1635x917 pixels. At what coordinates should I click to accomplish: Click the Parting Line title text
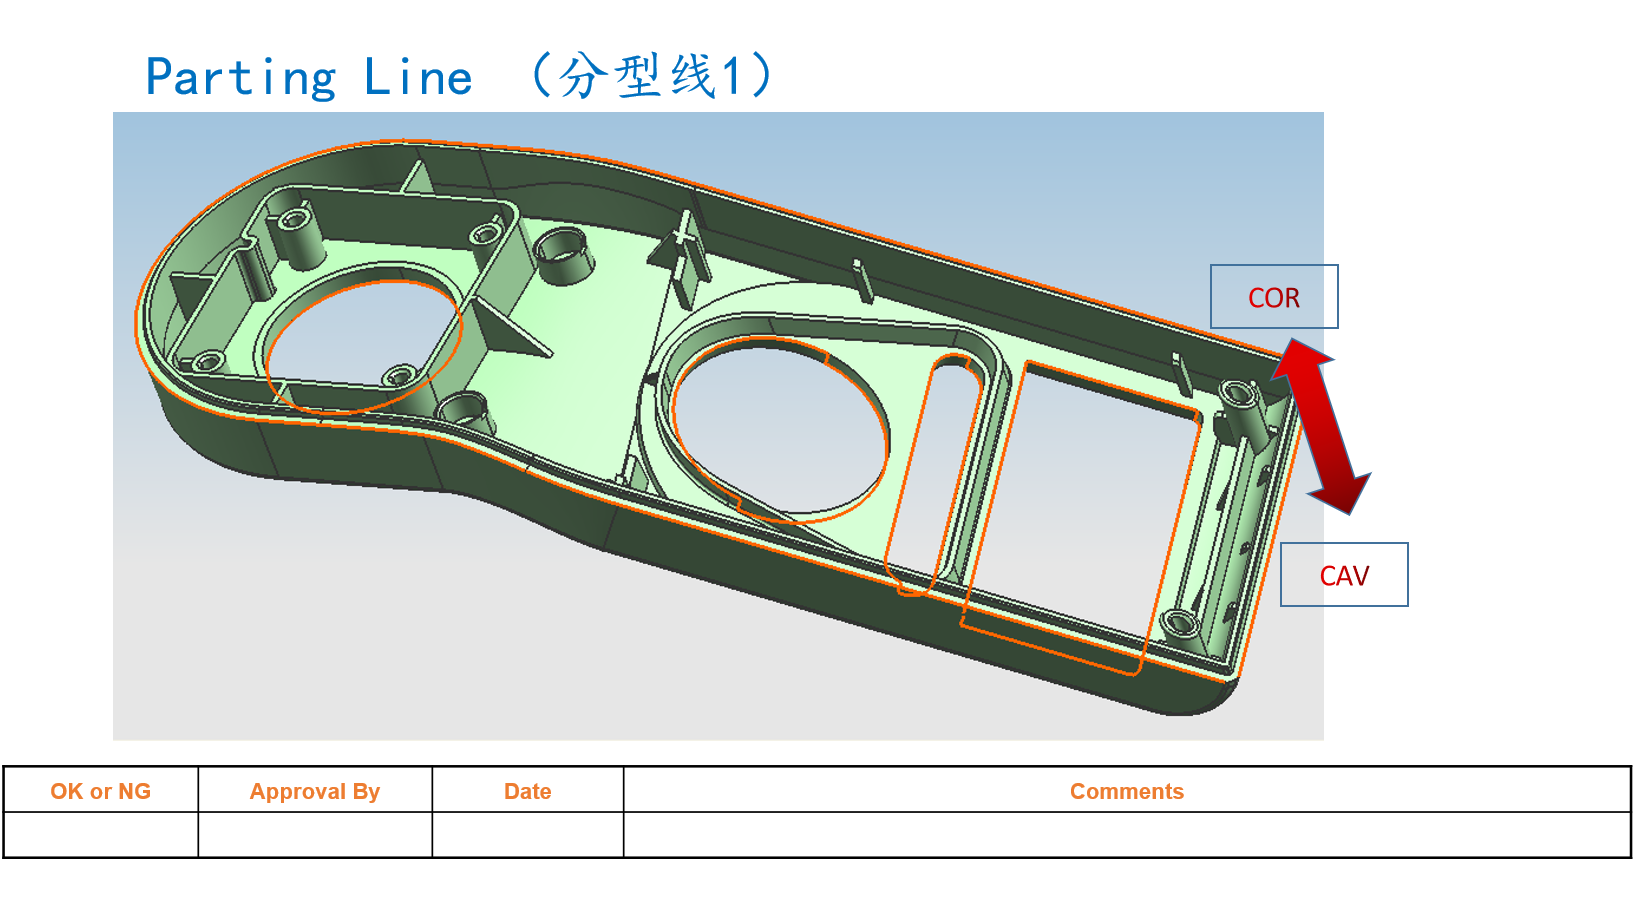310,75
